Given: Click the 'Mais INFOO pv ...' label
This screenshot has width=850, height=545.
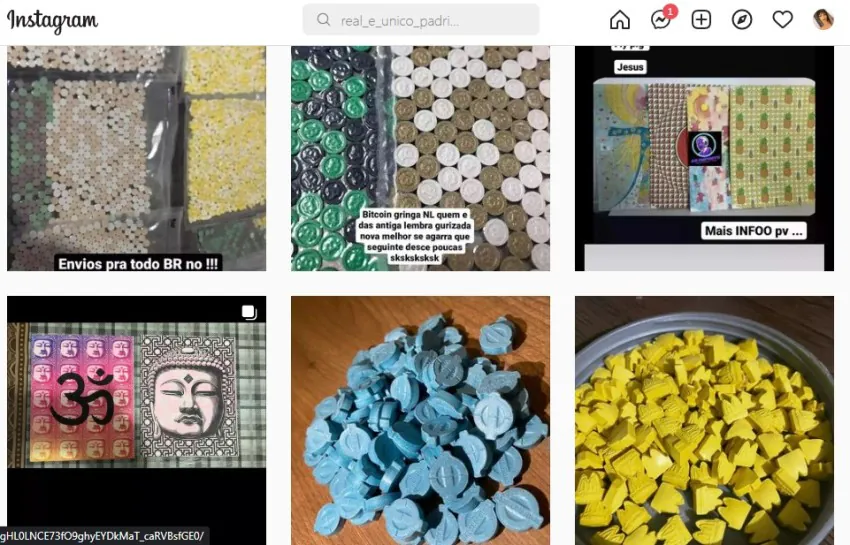Looking at the screenshot, I should 754,231.
